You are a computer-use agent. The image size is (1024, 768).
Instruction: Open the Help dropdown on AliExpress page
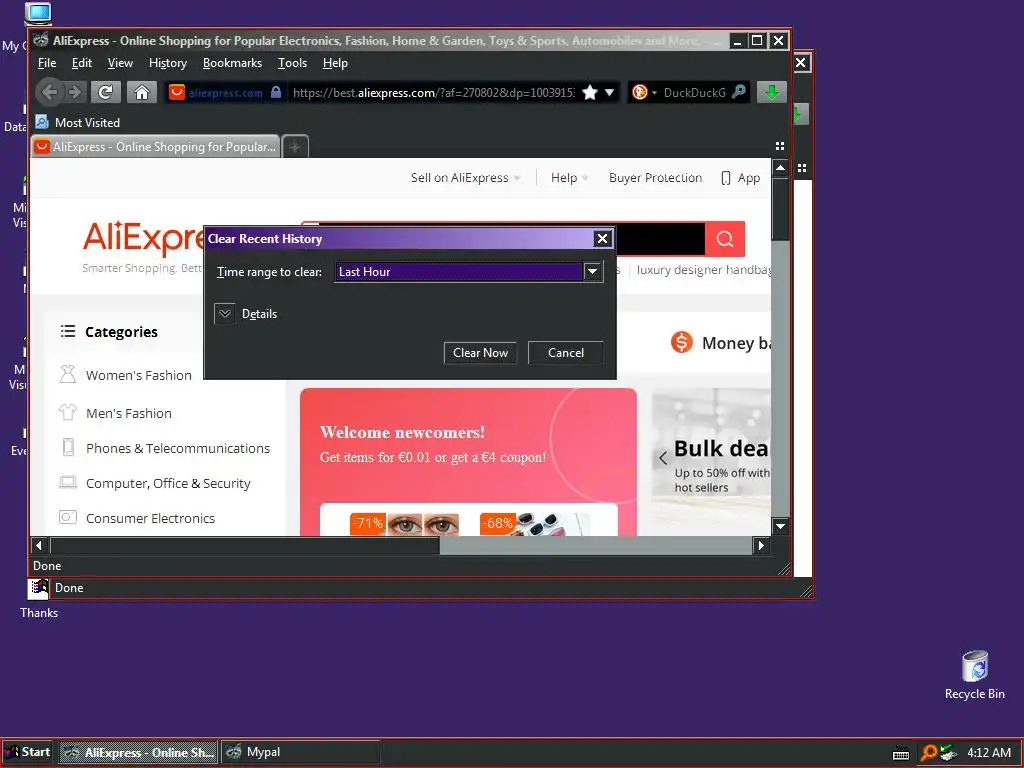(569, 178)
